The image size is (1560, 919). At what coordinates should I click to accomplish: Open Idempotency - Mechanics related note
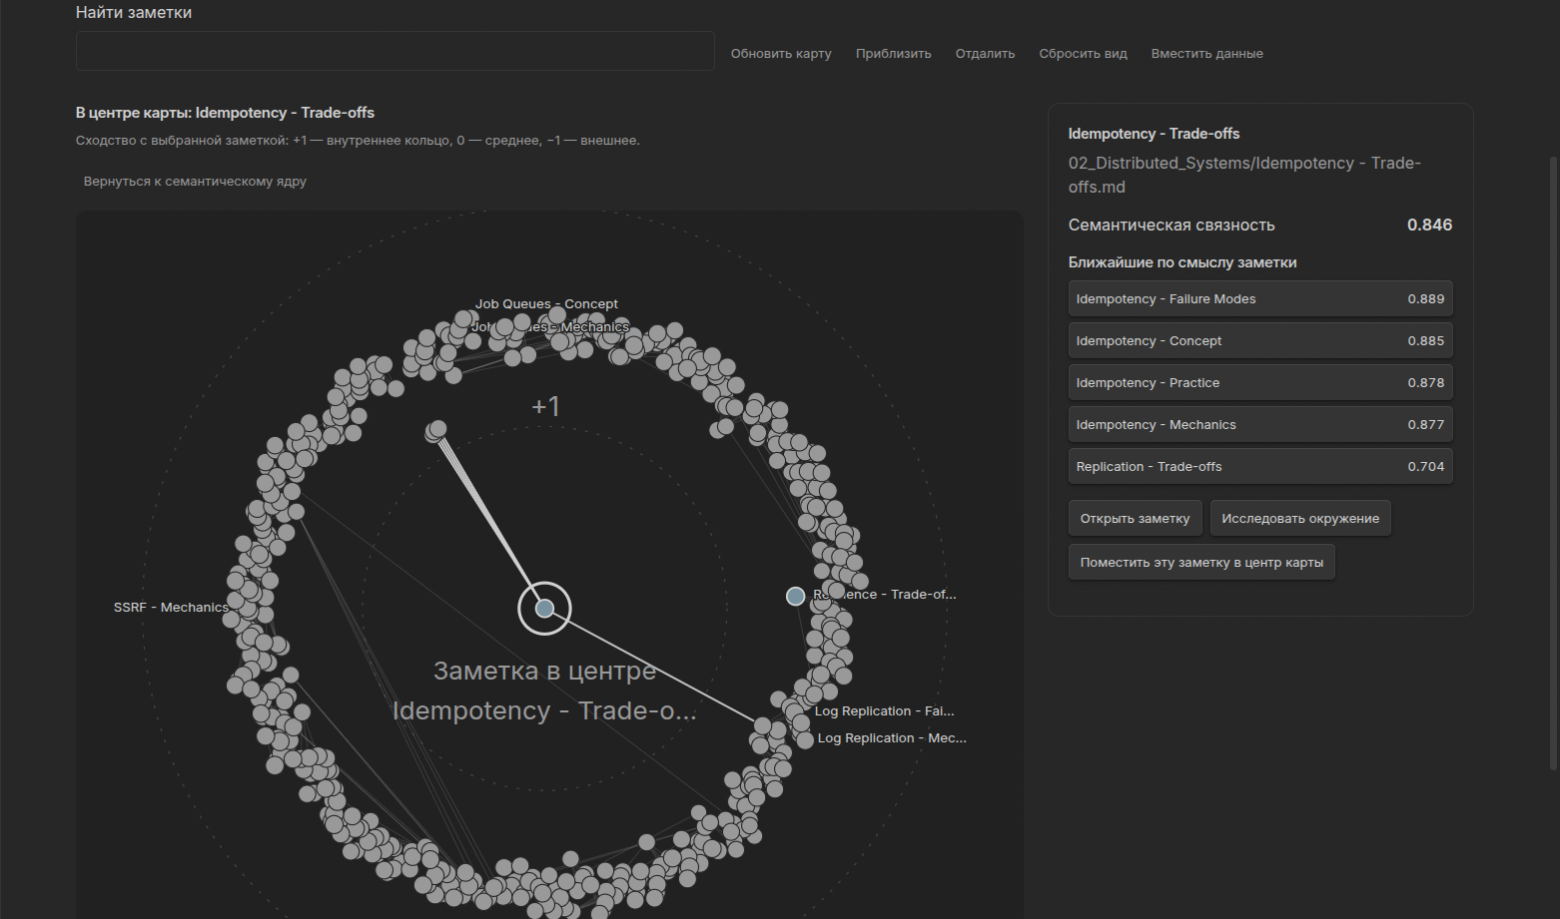(1260, 425)
